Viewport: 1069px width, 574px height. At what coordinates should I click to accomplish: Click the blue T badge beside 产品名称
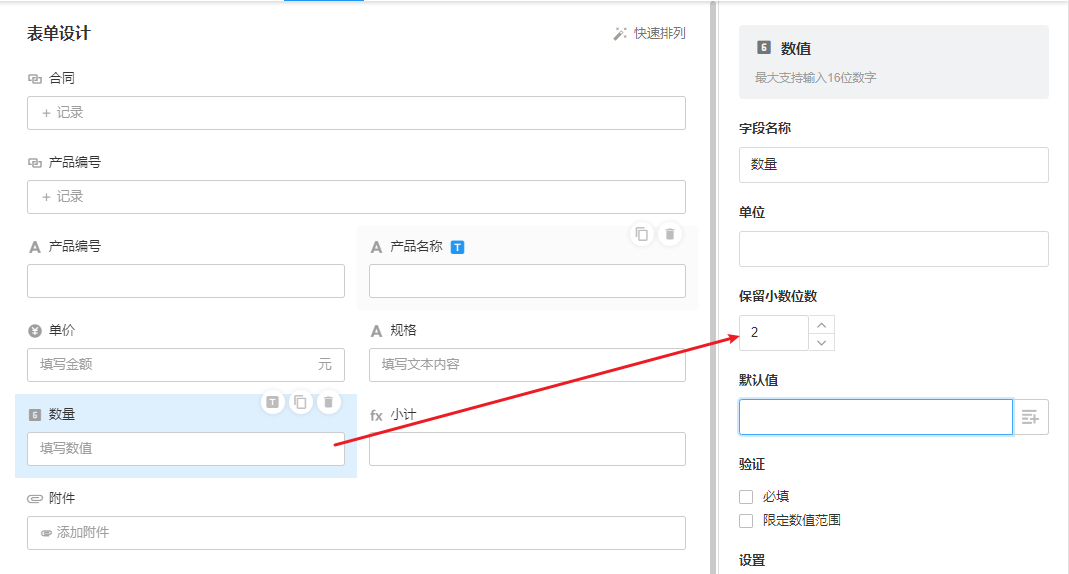[457, 247]
